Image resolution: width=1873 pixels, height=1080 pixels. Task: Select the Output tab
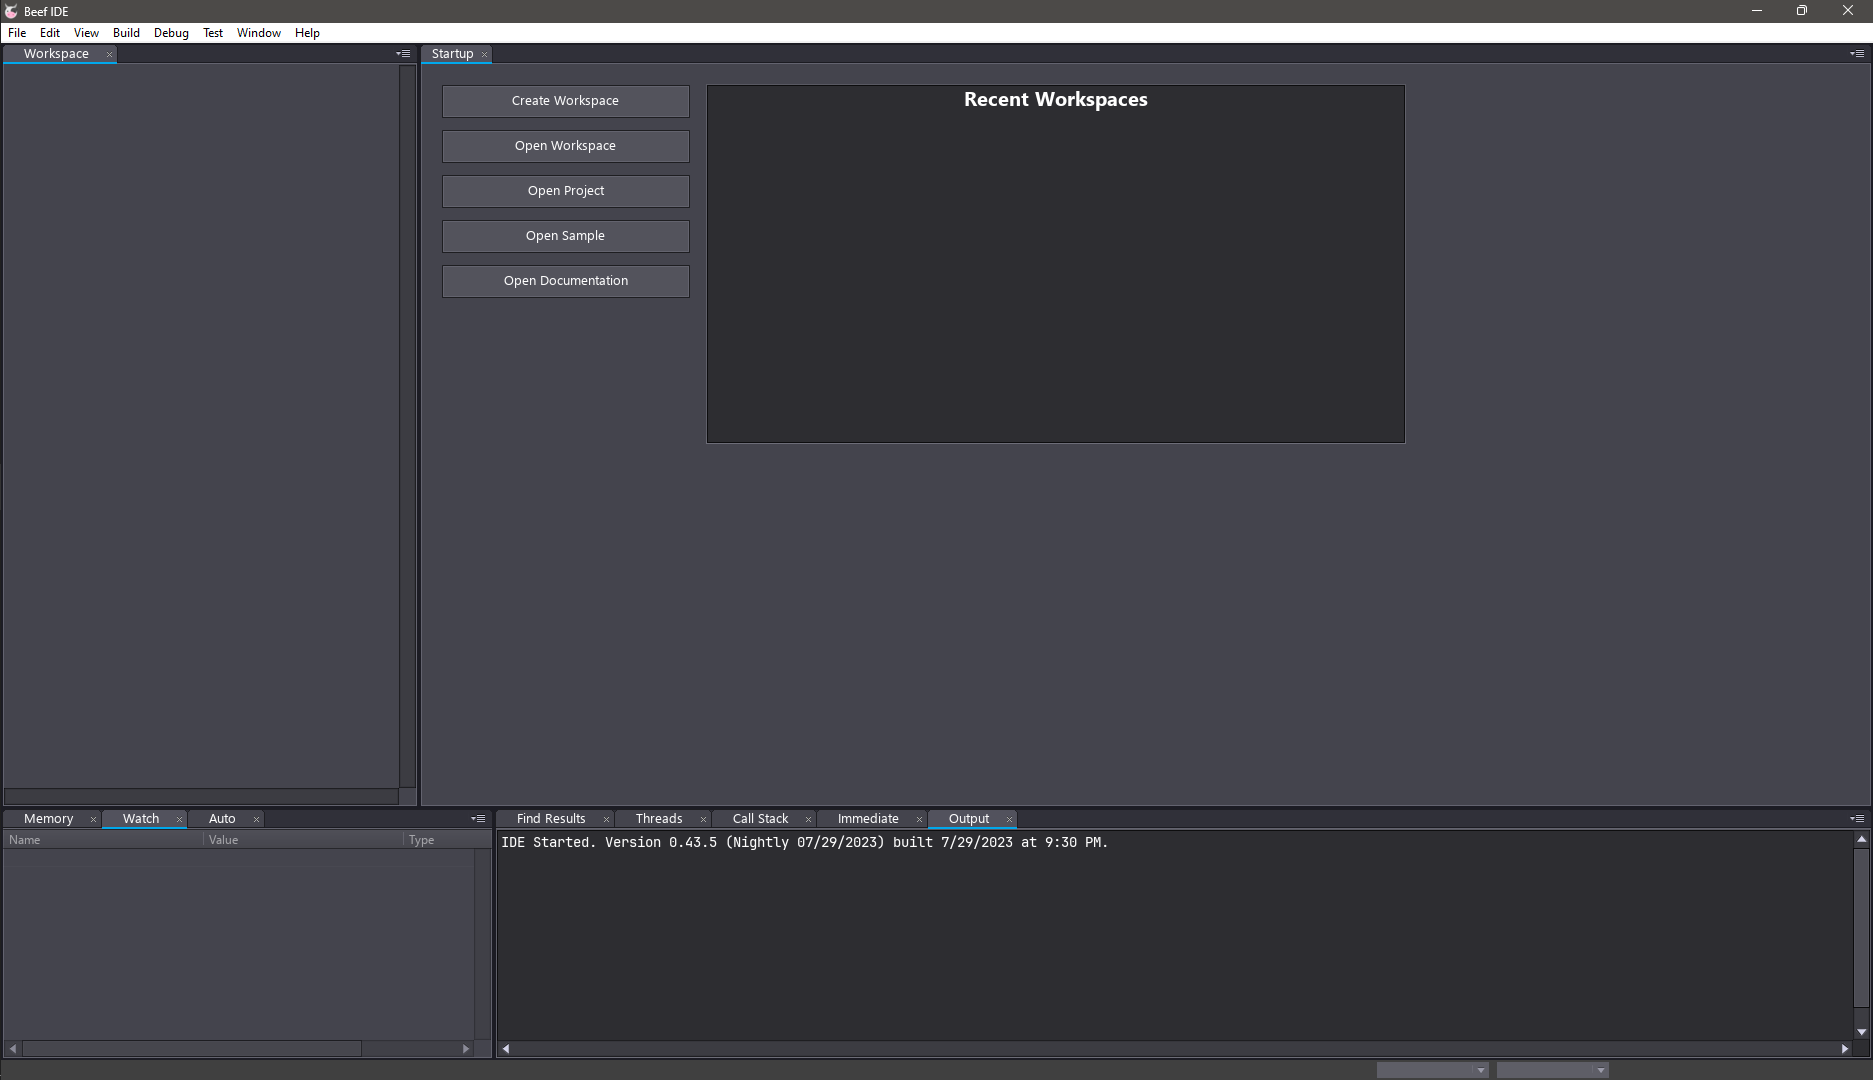tap(969, 819)
